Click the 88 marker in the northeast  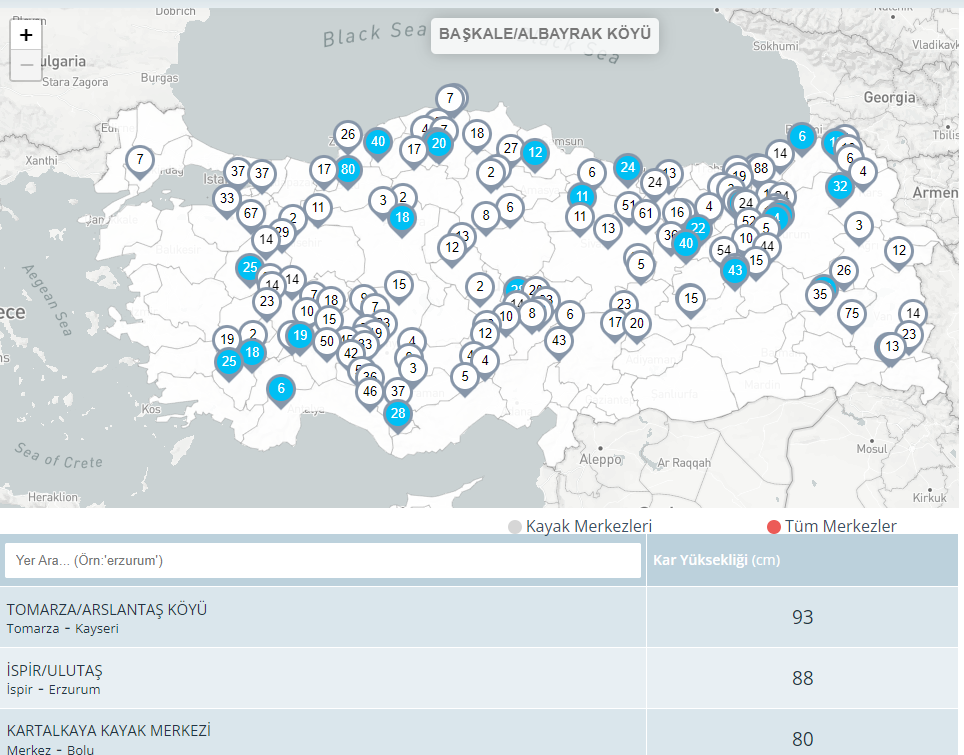click(x=761, y=168)
